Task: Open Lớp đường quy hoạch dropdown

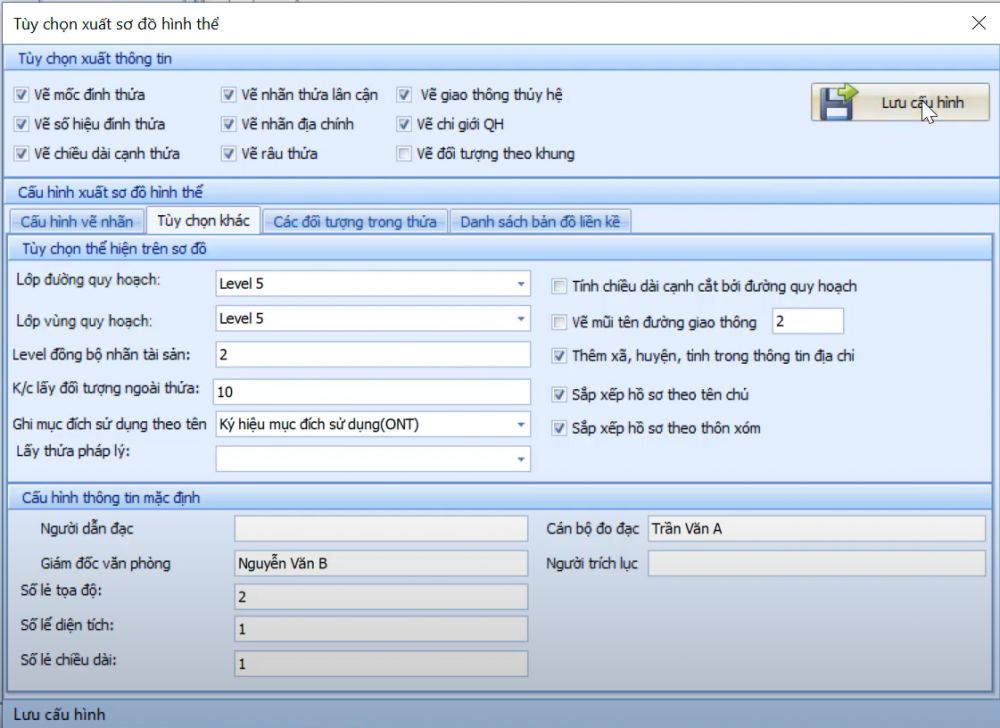Action: [x=520, y=284]
